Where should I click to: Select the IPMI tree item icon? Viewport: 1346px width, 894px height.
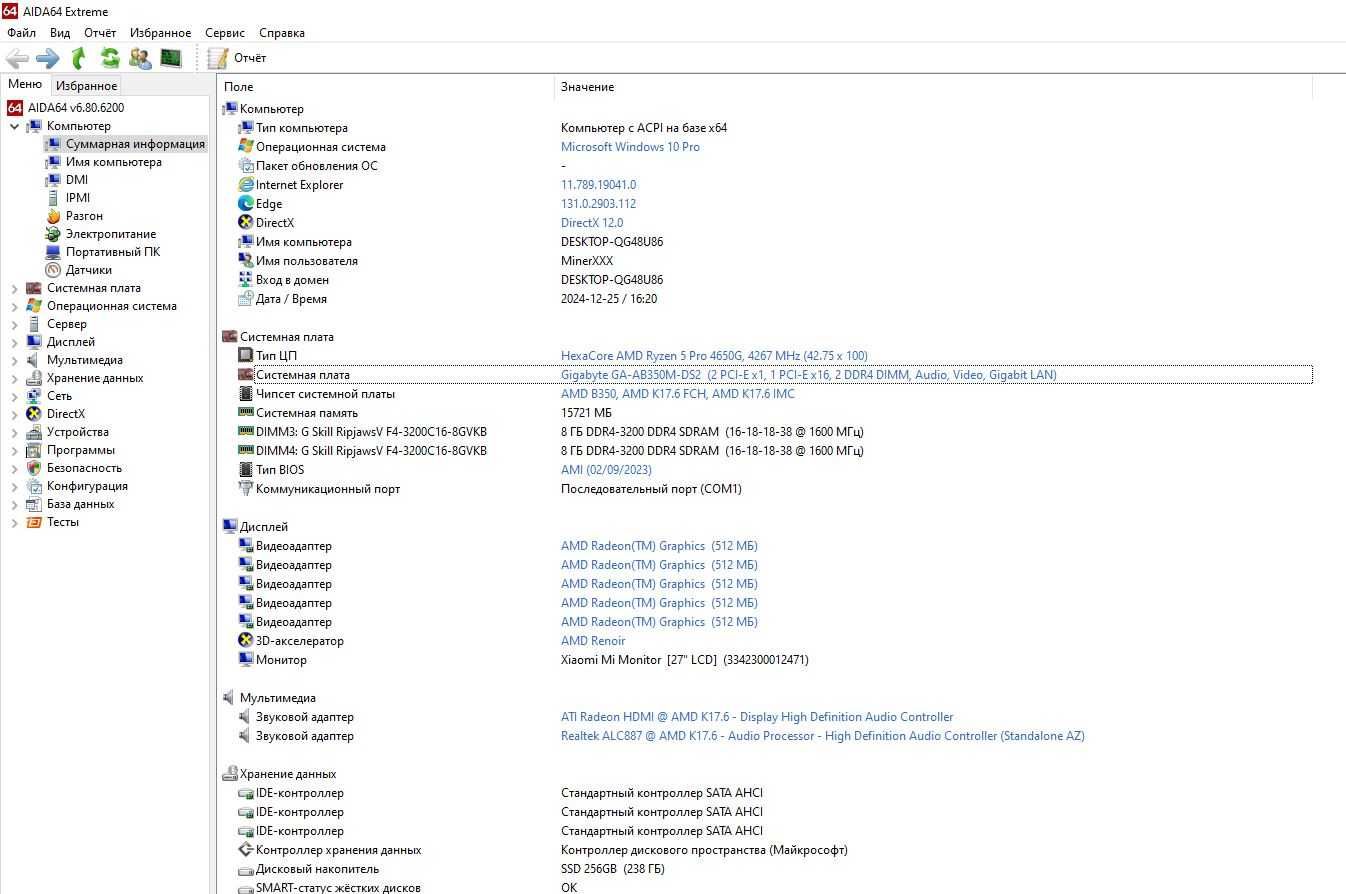[x=53, y=198]
